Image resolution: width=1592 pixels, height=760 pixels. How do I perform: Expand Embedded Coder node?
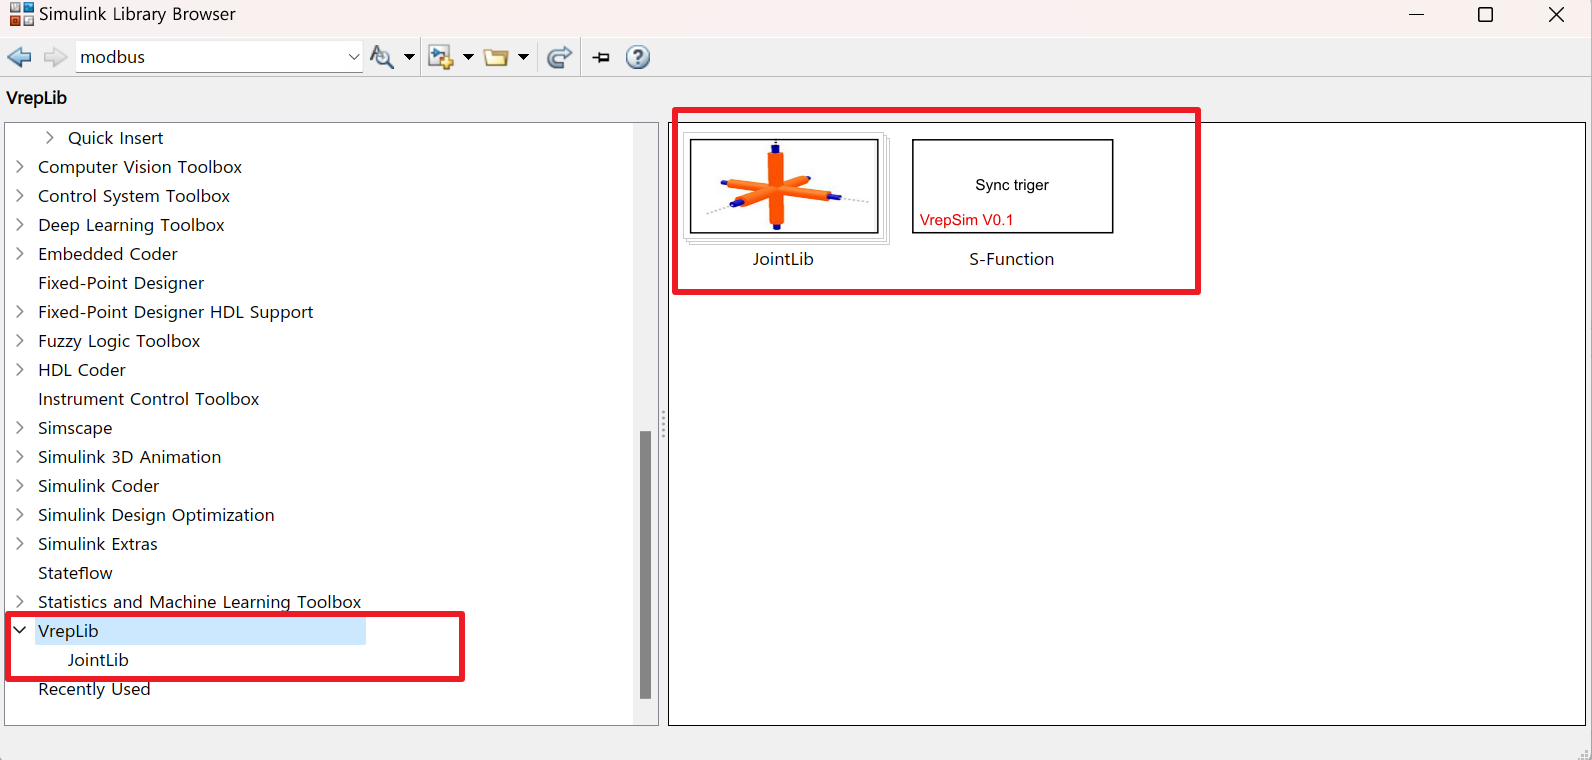click(19, 254)
